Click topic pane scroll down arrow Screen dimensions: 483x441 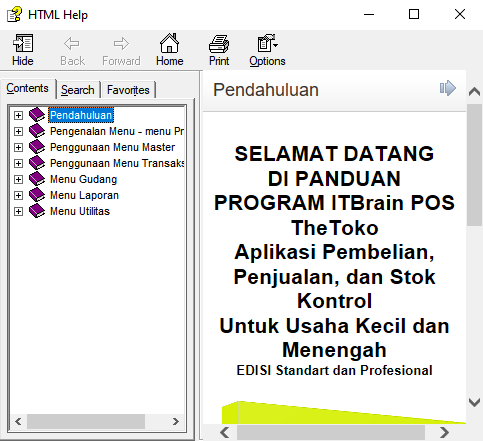pyautogui.click(x=474, y=402)
